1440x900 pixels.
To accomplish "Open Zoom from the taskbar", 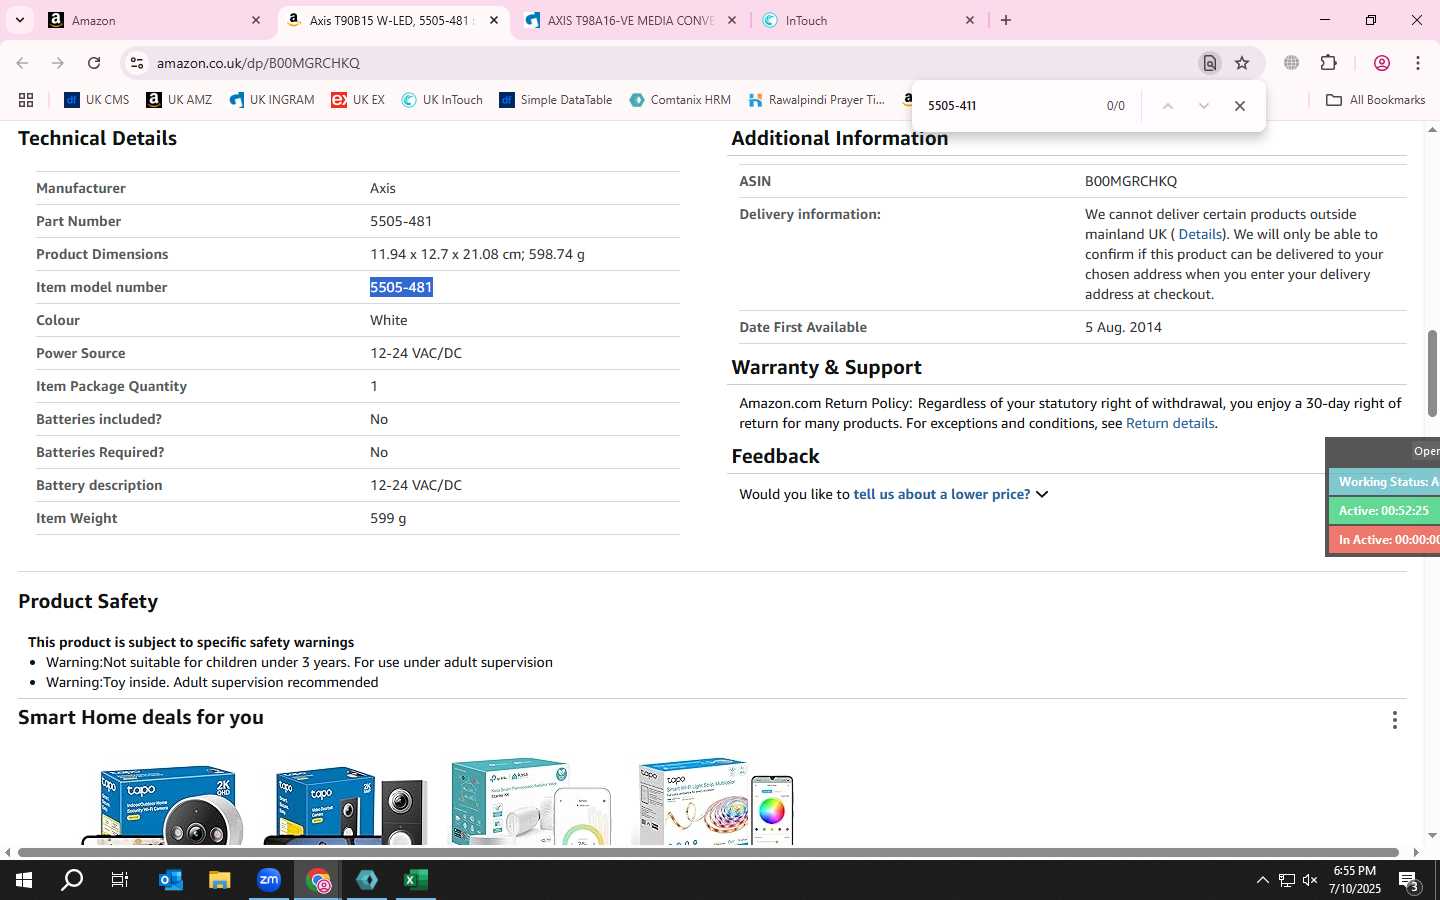I will click(x=268, y=880).
